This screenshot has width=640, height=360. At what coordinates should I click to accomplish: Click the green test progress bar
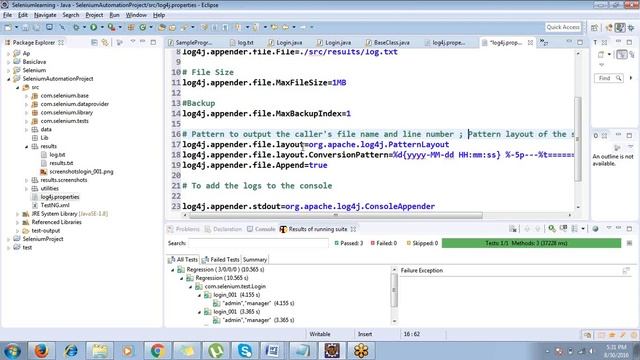(531, 243)
